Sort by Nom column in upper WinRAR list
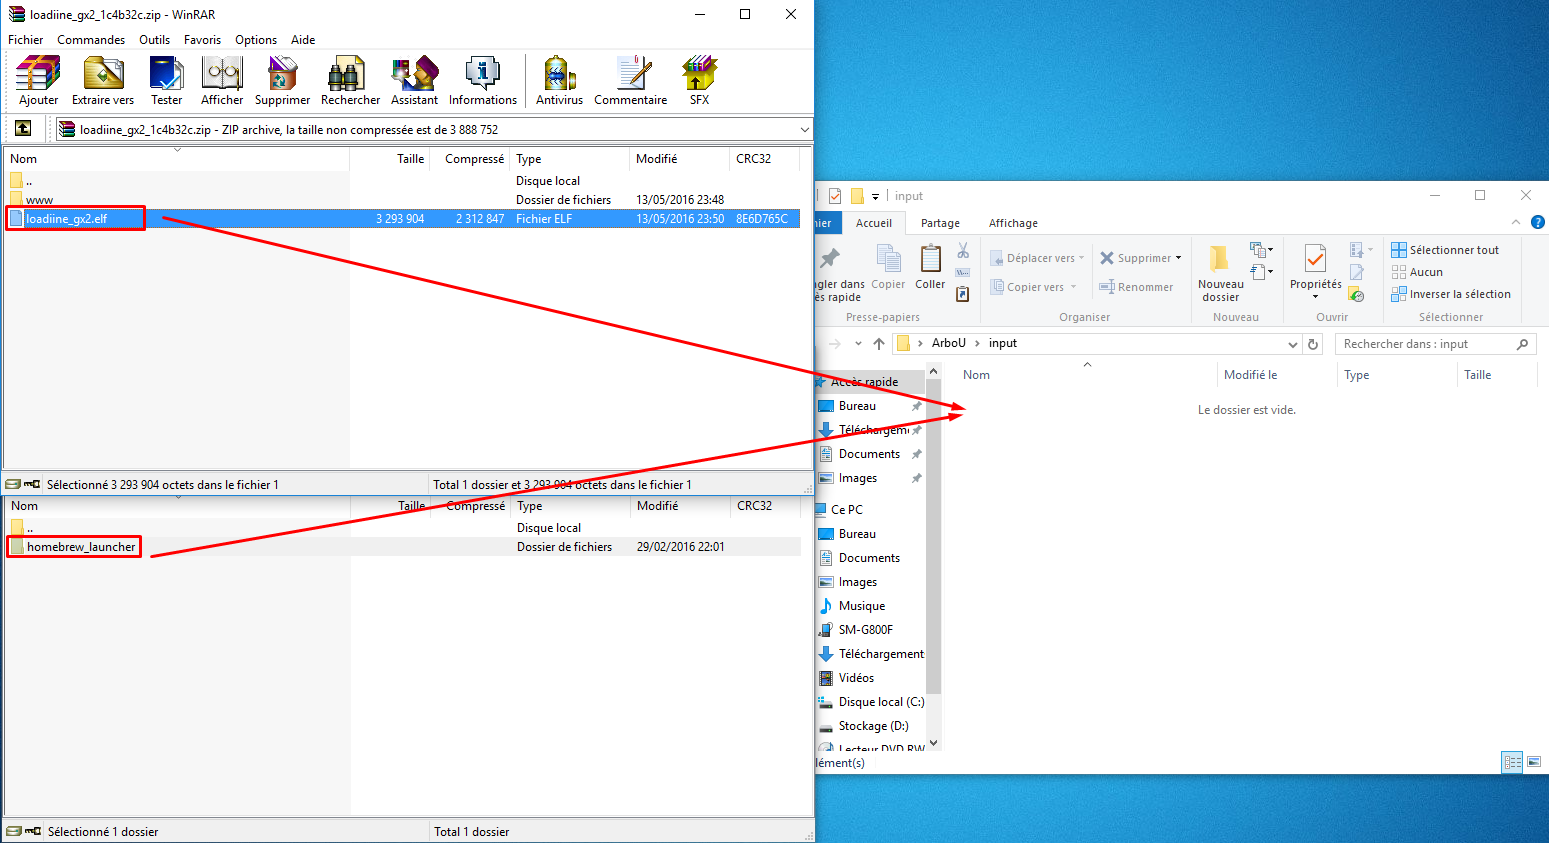1549x843 pixels. tap(24, 159)
